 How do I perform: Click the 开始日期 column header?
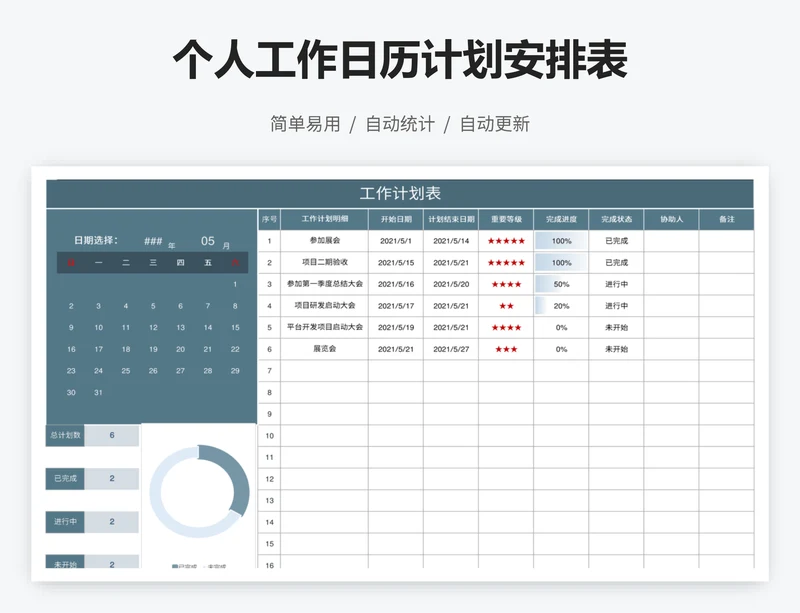coord(396,219)
